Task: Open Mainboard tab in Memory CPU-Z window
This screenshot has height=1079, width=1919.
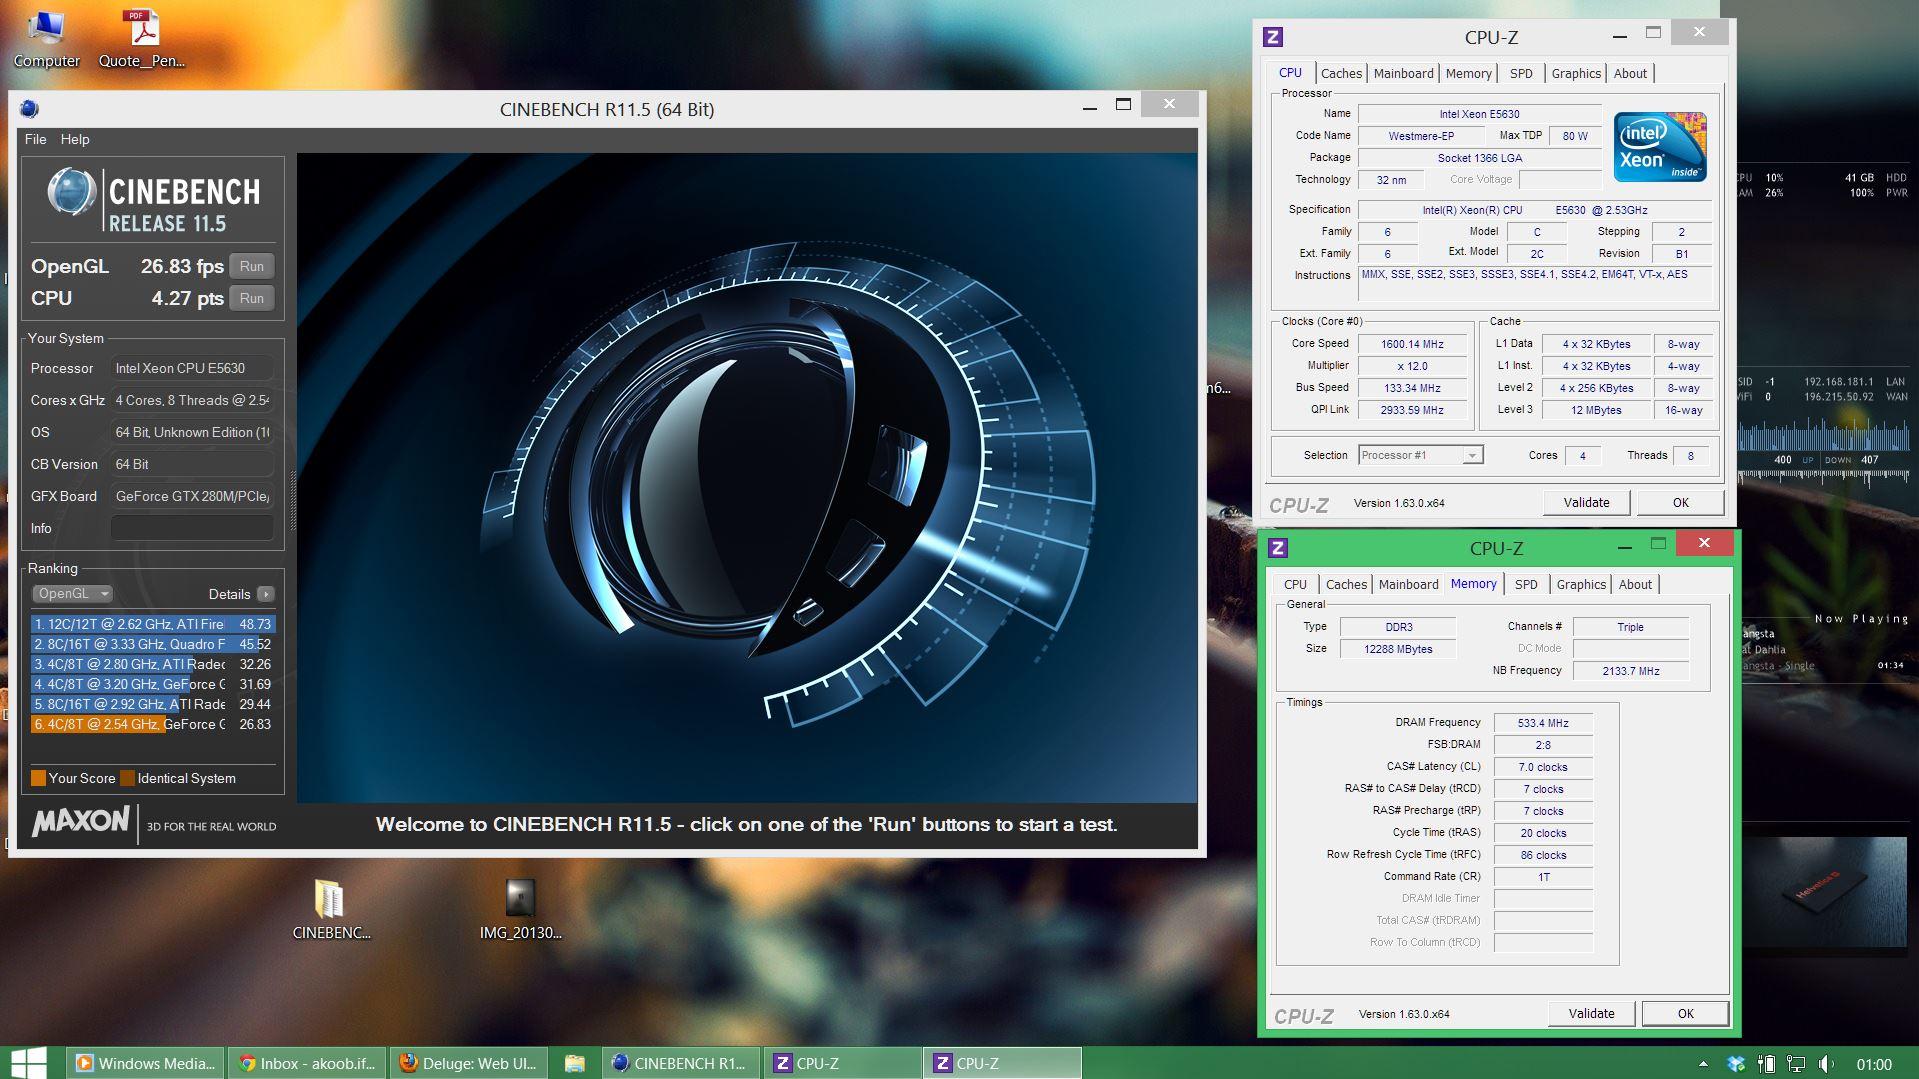Action: click(x=1408, y=584)
